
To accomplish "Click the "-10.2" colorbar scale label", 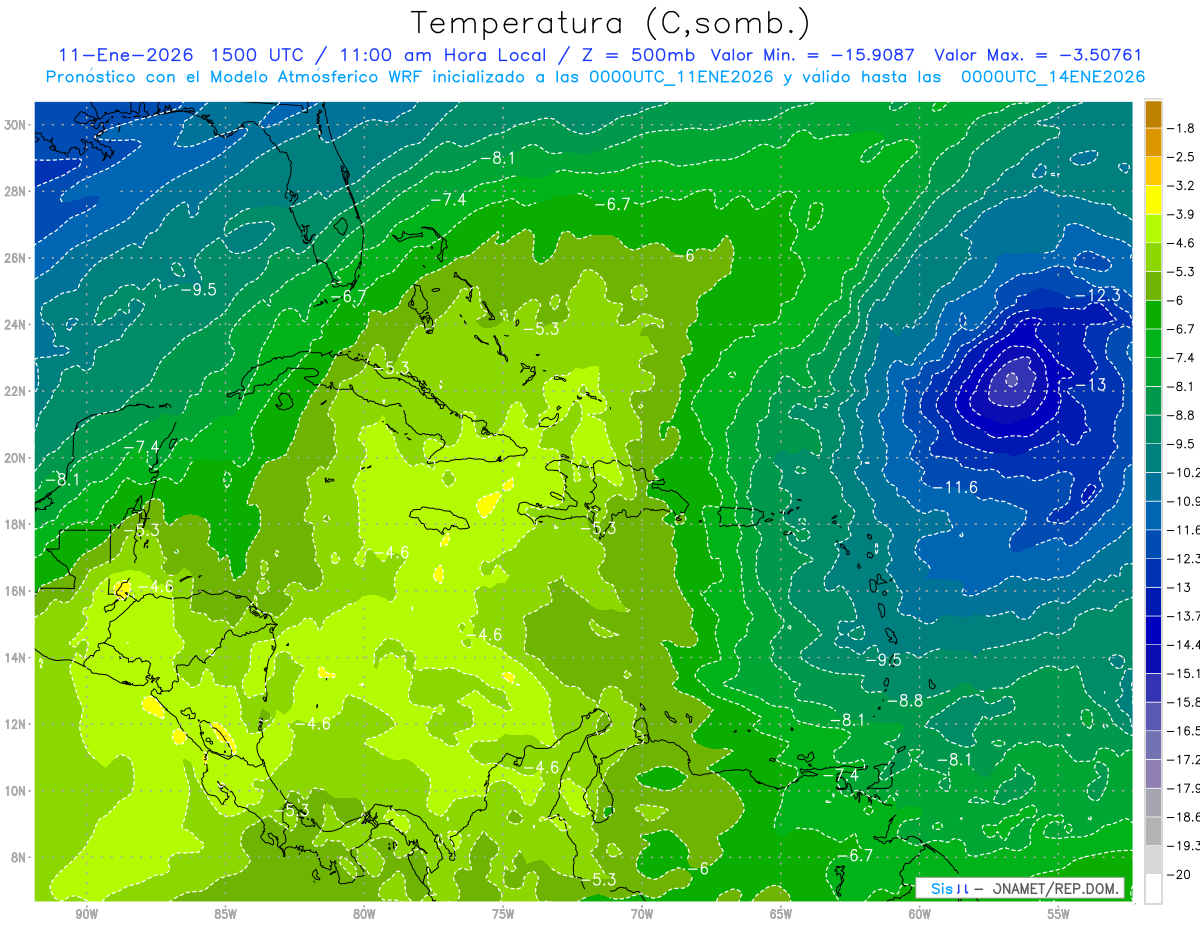I will point(1184,473).
